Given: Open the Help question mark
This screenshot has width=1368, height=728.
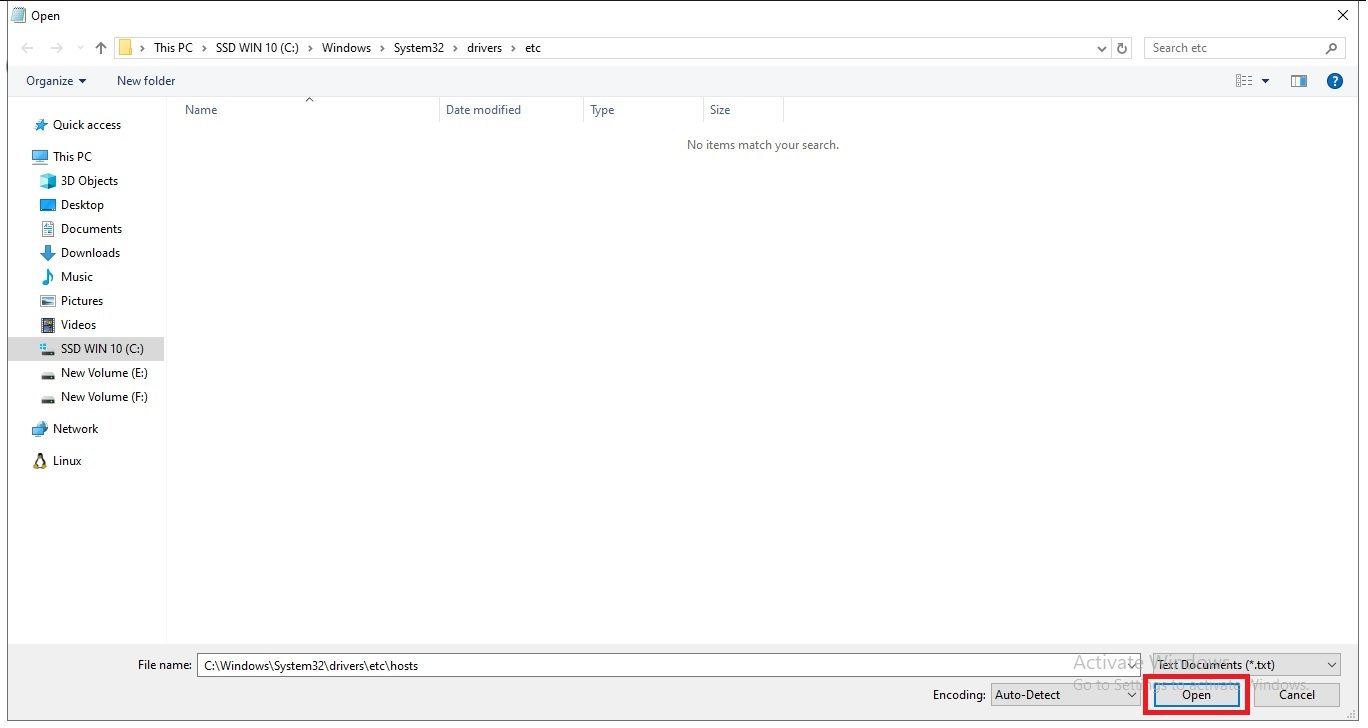Looking at the screenshot, I should point(1335,81).
